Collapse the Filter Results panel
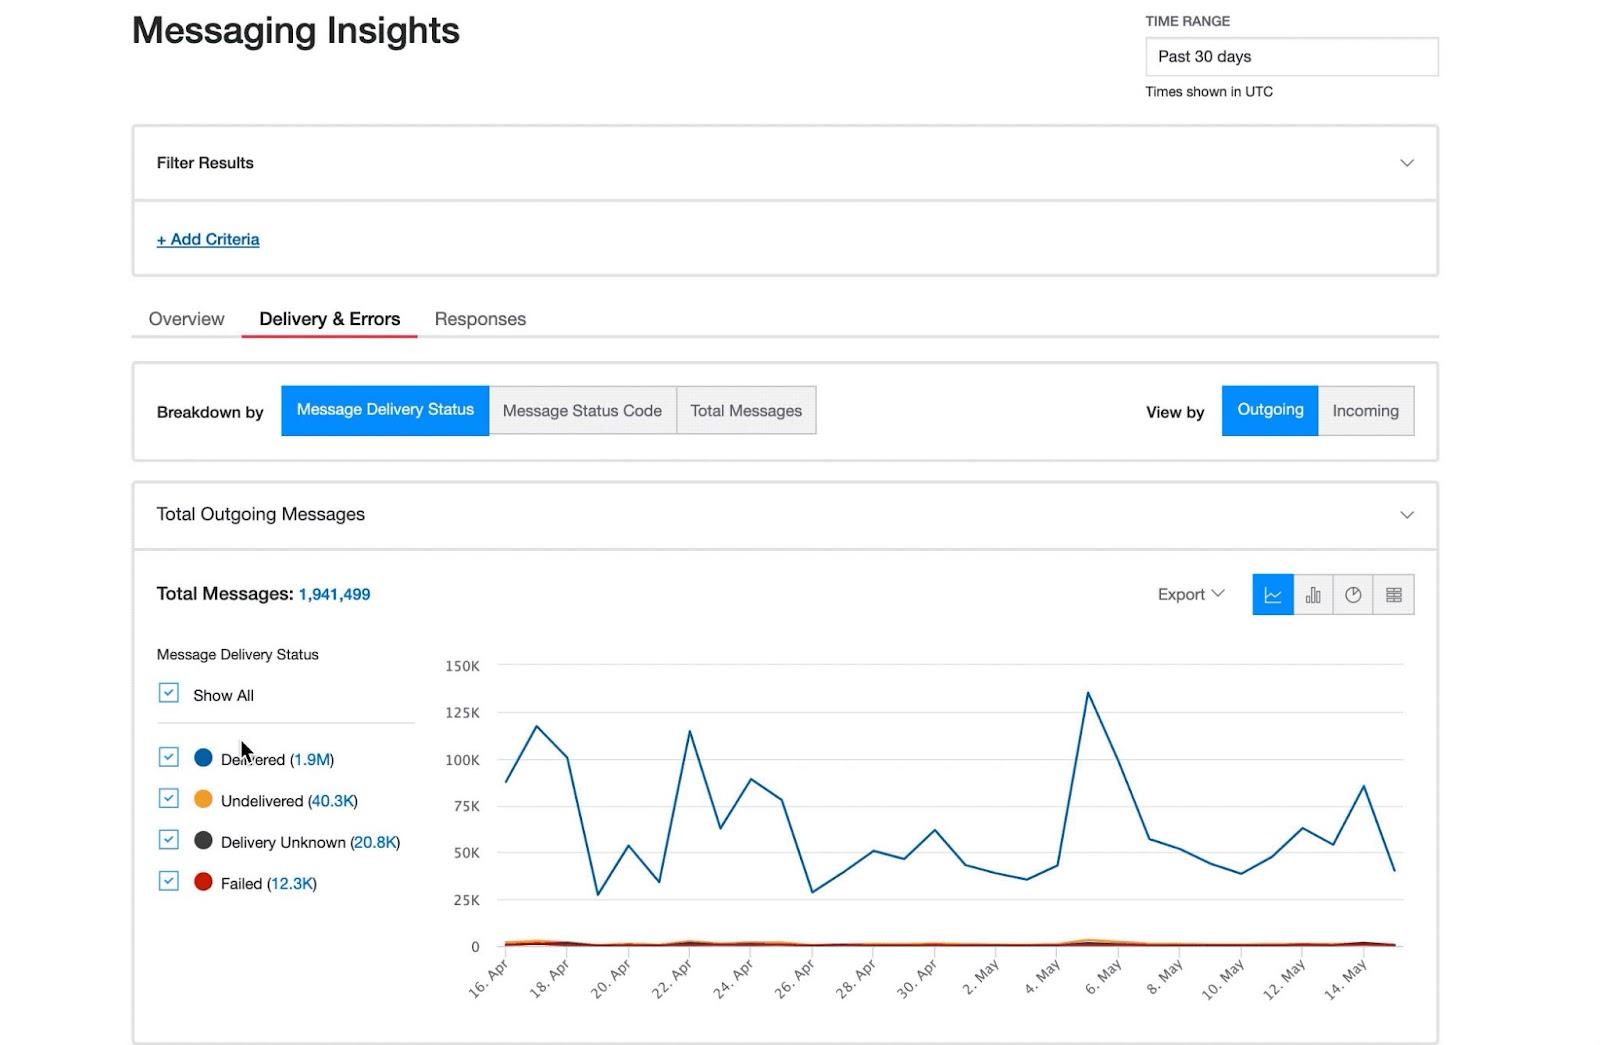 pyautogui.click(x=1406, y=163)
